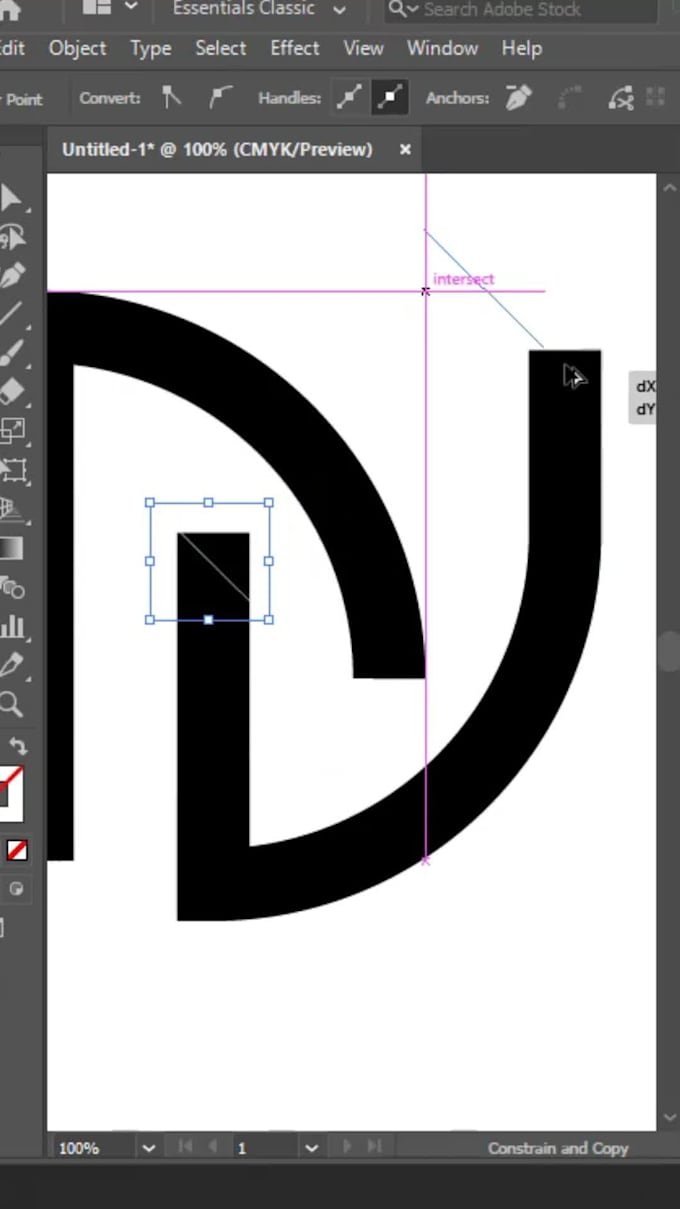Open the Essentials Classic workspace switcher

point(259,9)
